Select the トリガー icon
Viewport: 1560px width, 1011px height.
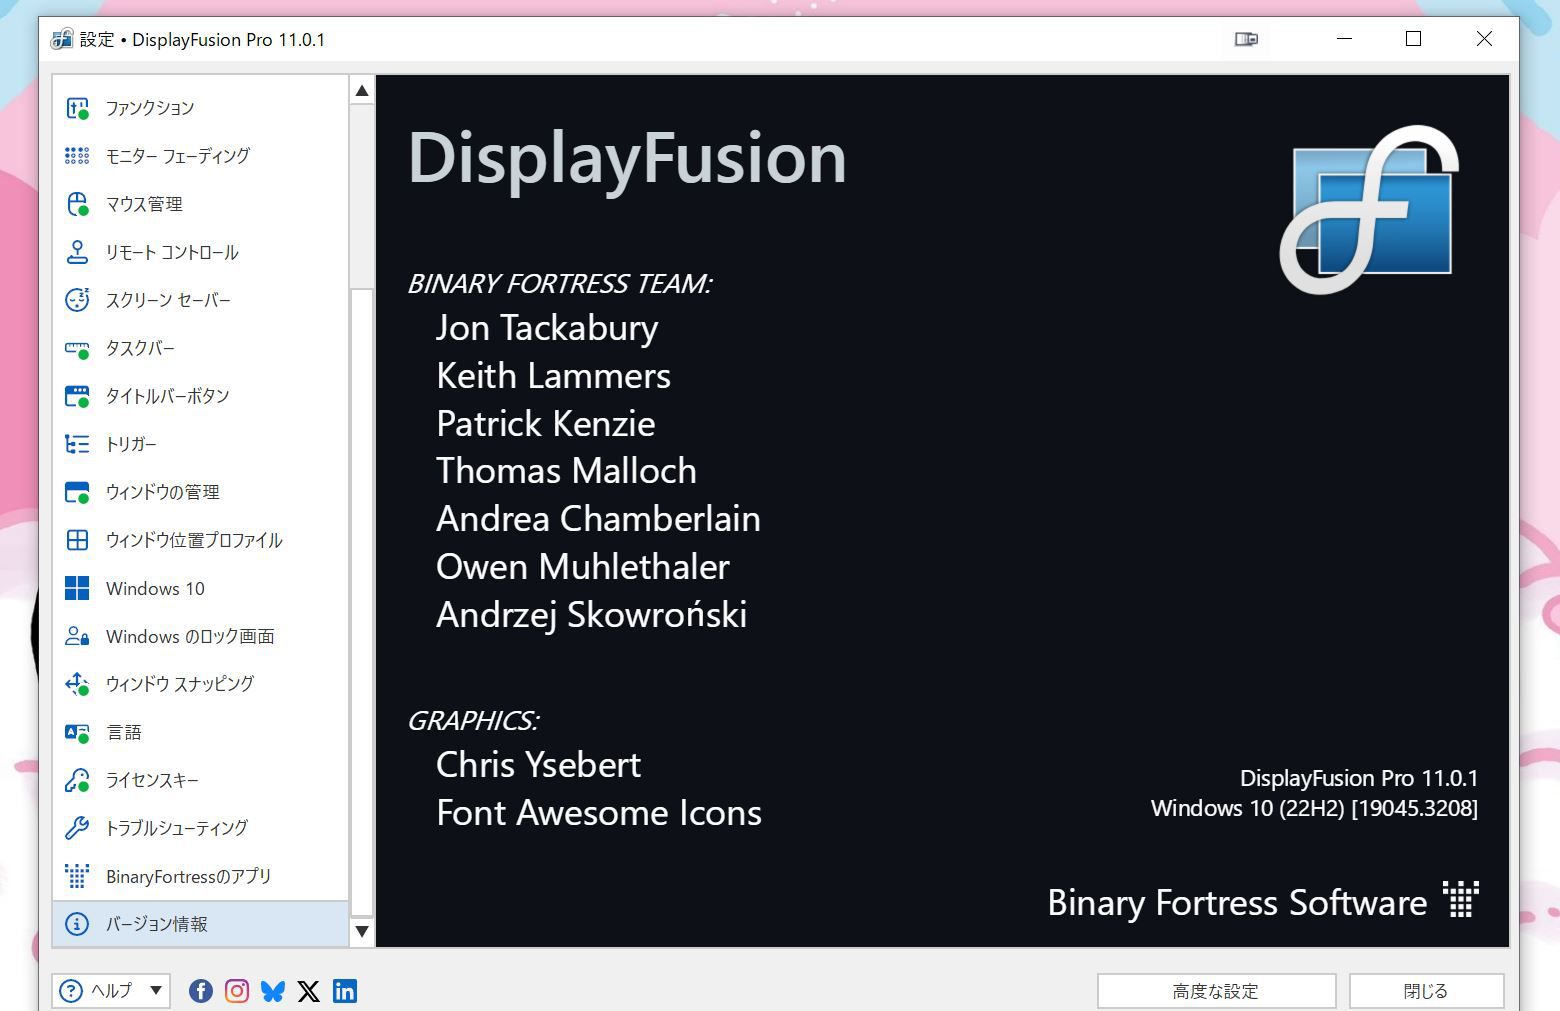coord(77,444)
